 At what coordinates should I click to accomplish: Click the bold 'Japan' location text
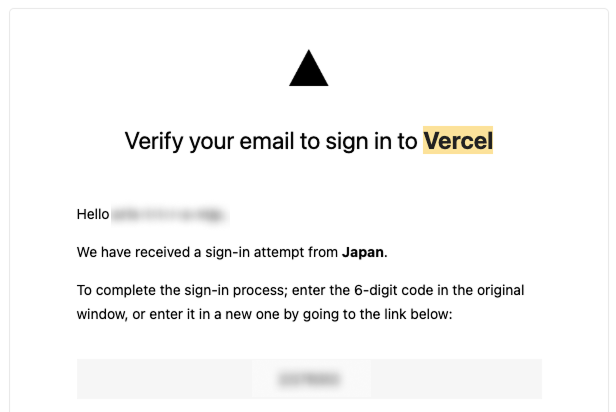363,252
